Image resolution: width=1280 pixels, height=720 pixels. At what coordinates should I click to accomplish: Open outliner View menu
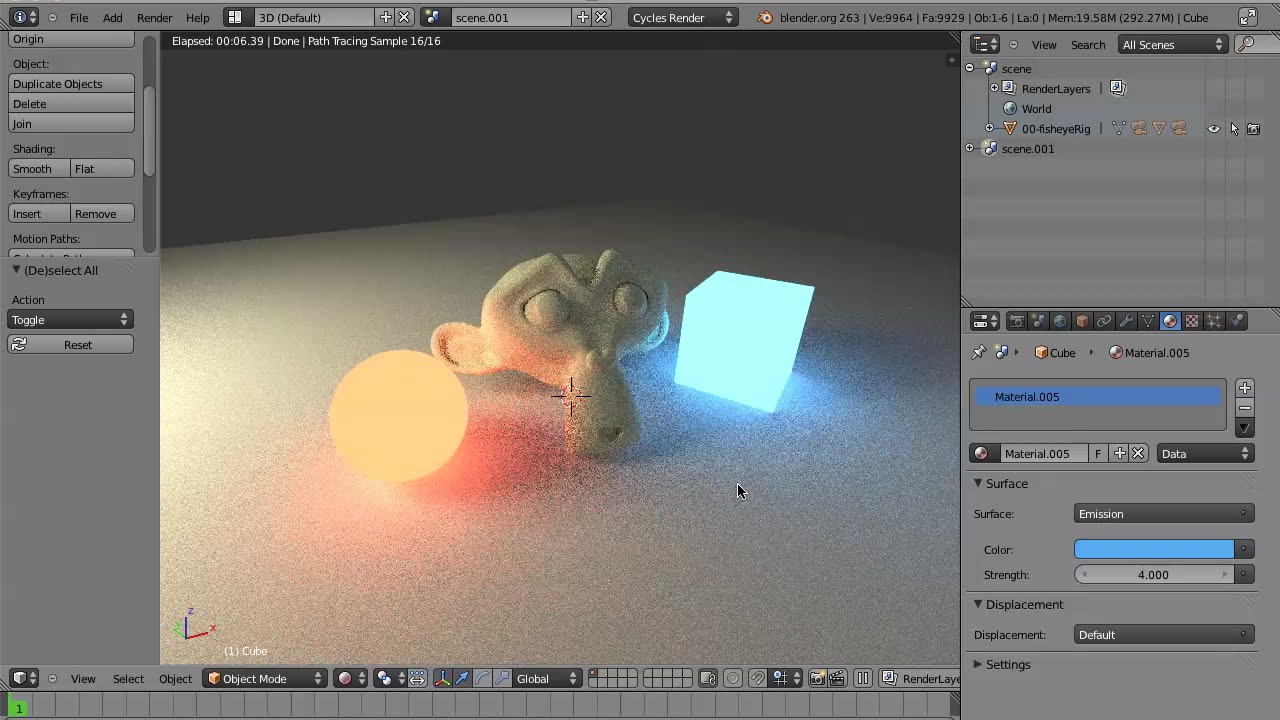click(1044, 44)
